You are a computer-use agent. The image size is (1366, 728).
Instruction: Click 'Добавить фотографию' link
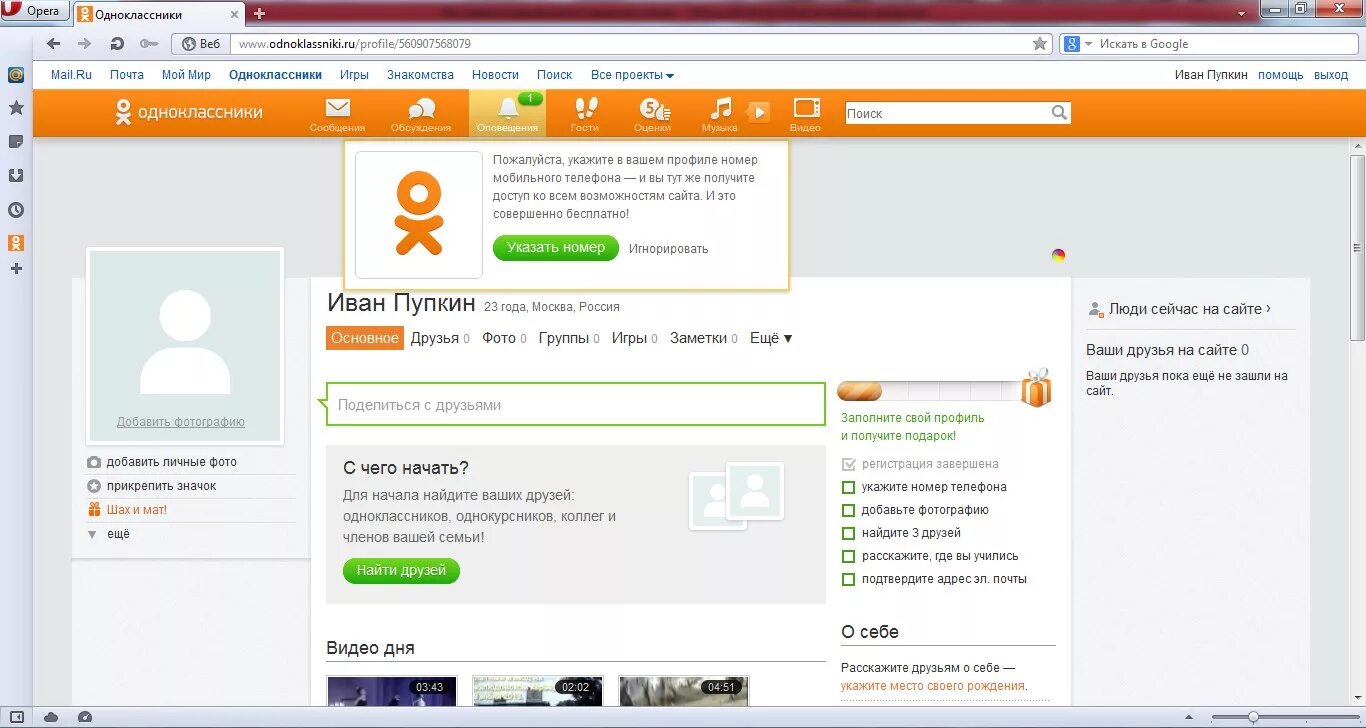[181, 422]
